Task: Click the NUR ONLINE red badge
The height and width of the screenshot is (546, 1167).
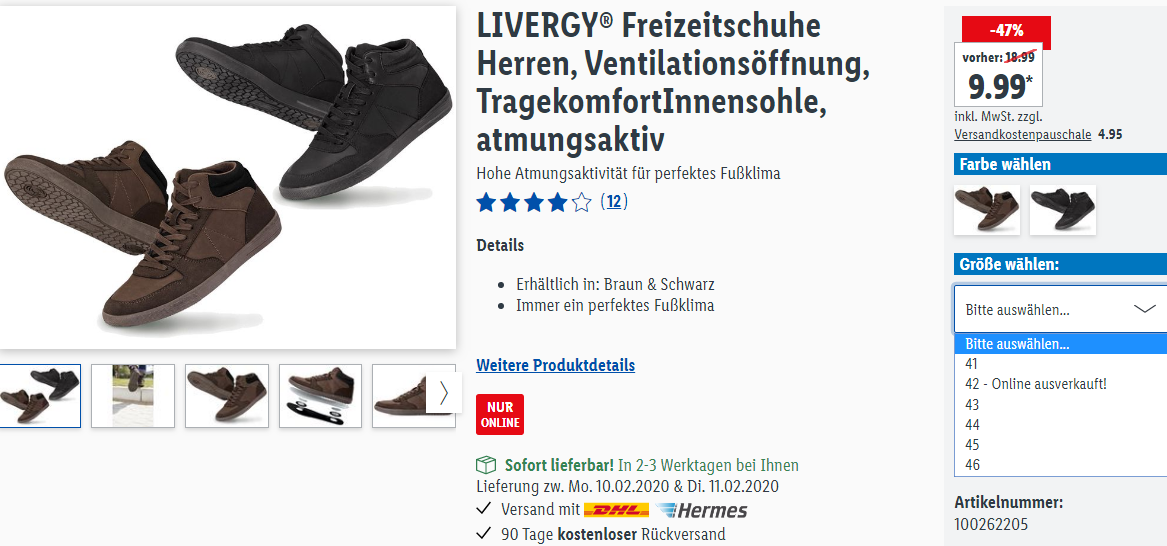Action: click(x=500, y=414)
